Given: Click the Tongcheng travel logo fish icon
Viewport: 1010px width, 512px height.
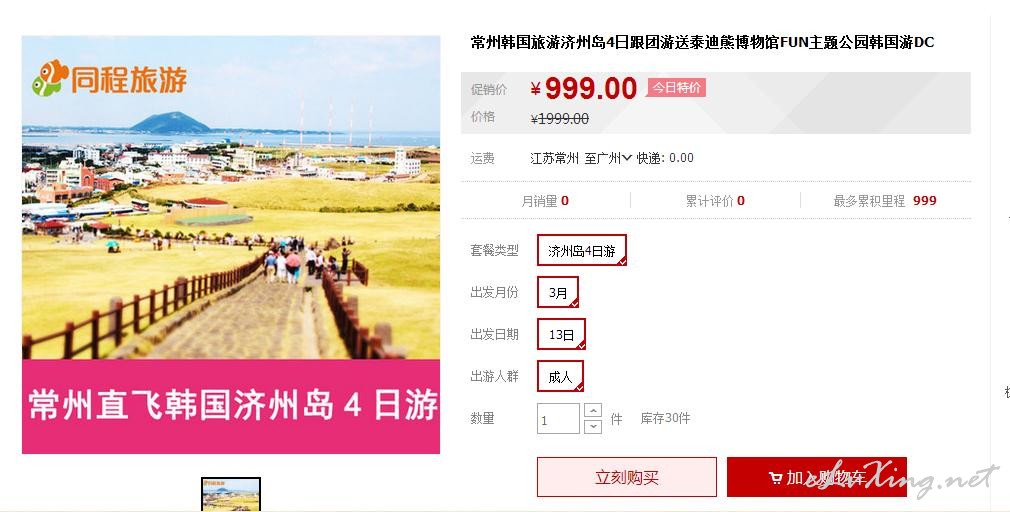Looking at the screenshot, I should click(50, 78).
